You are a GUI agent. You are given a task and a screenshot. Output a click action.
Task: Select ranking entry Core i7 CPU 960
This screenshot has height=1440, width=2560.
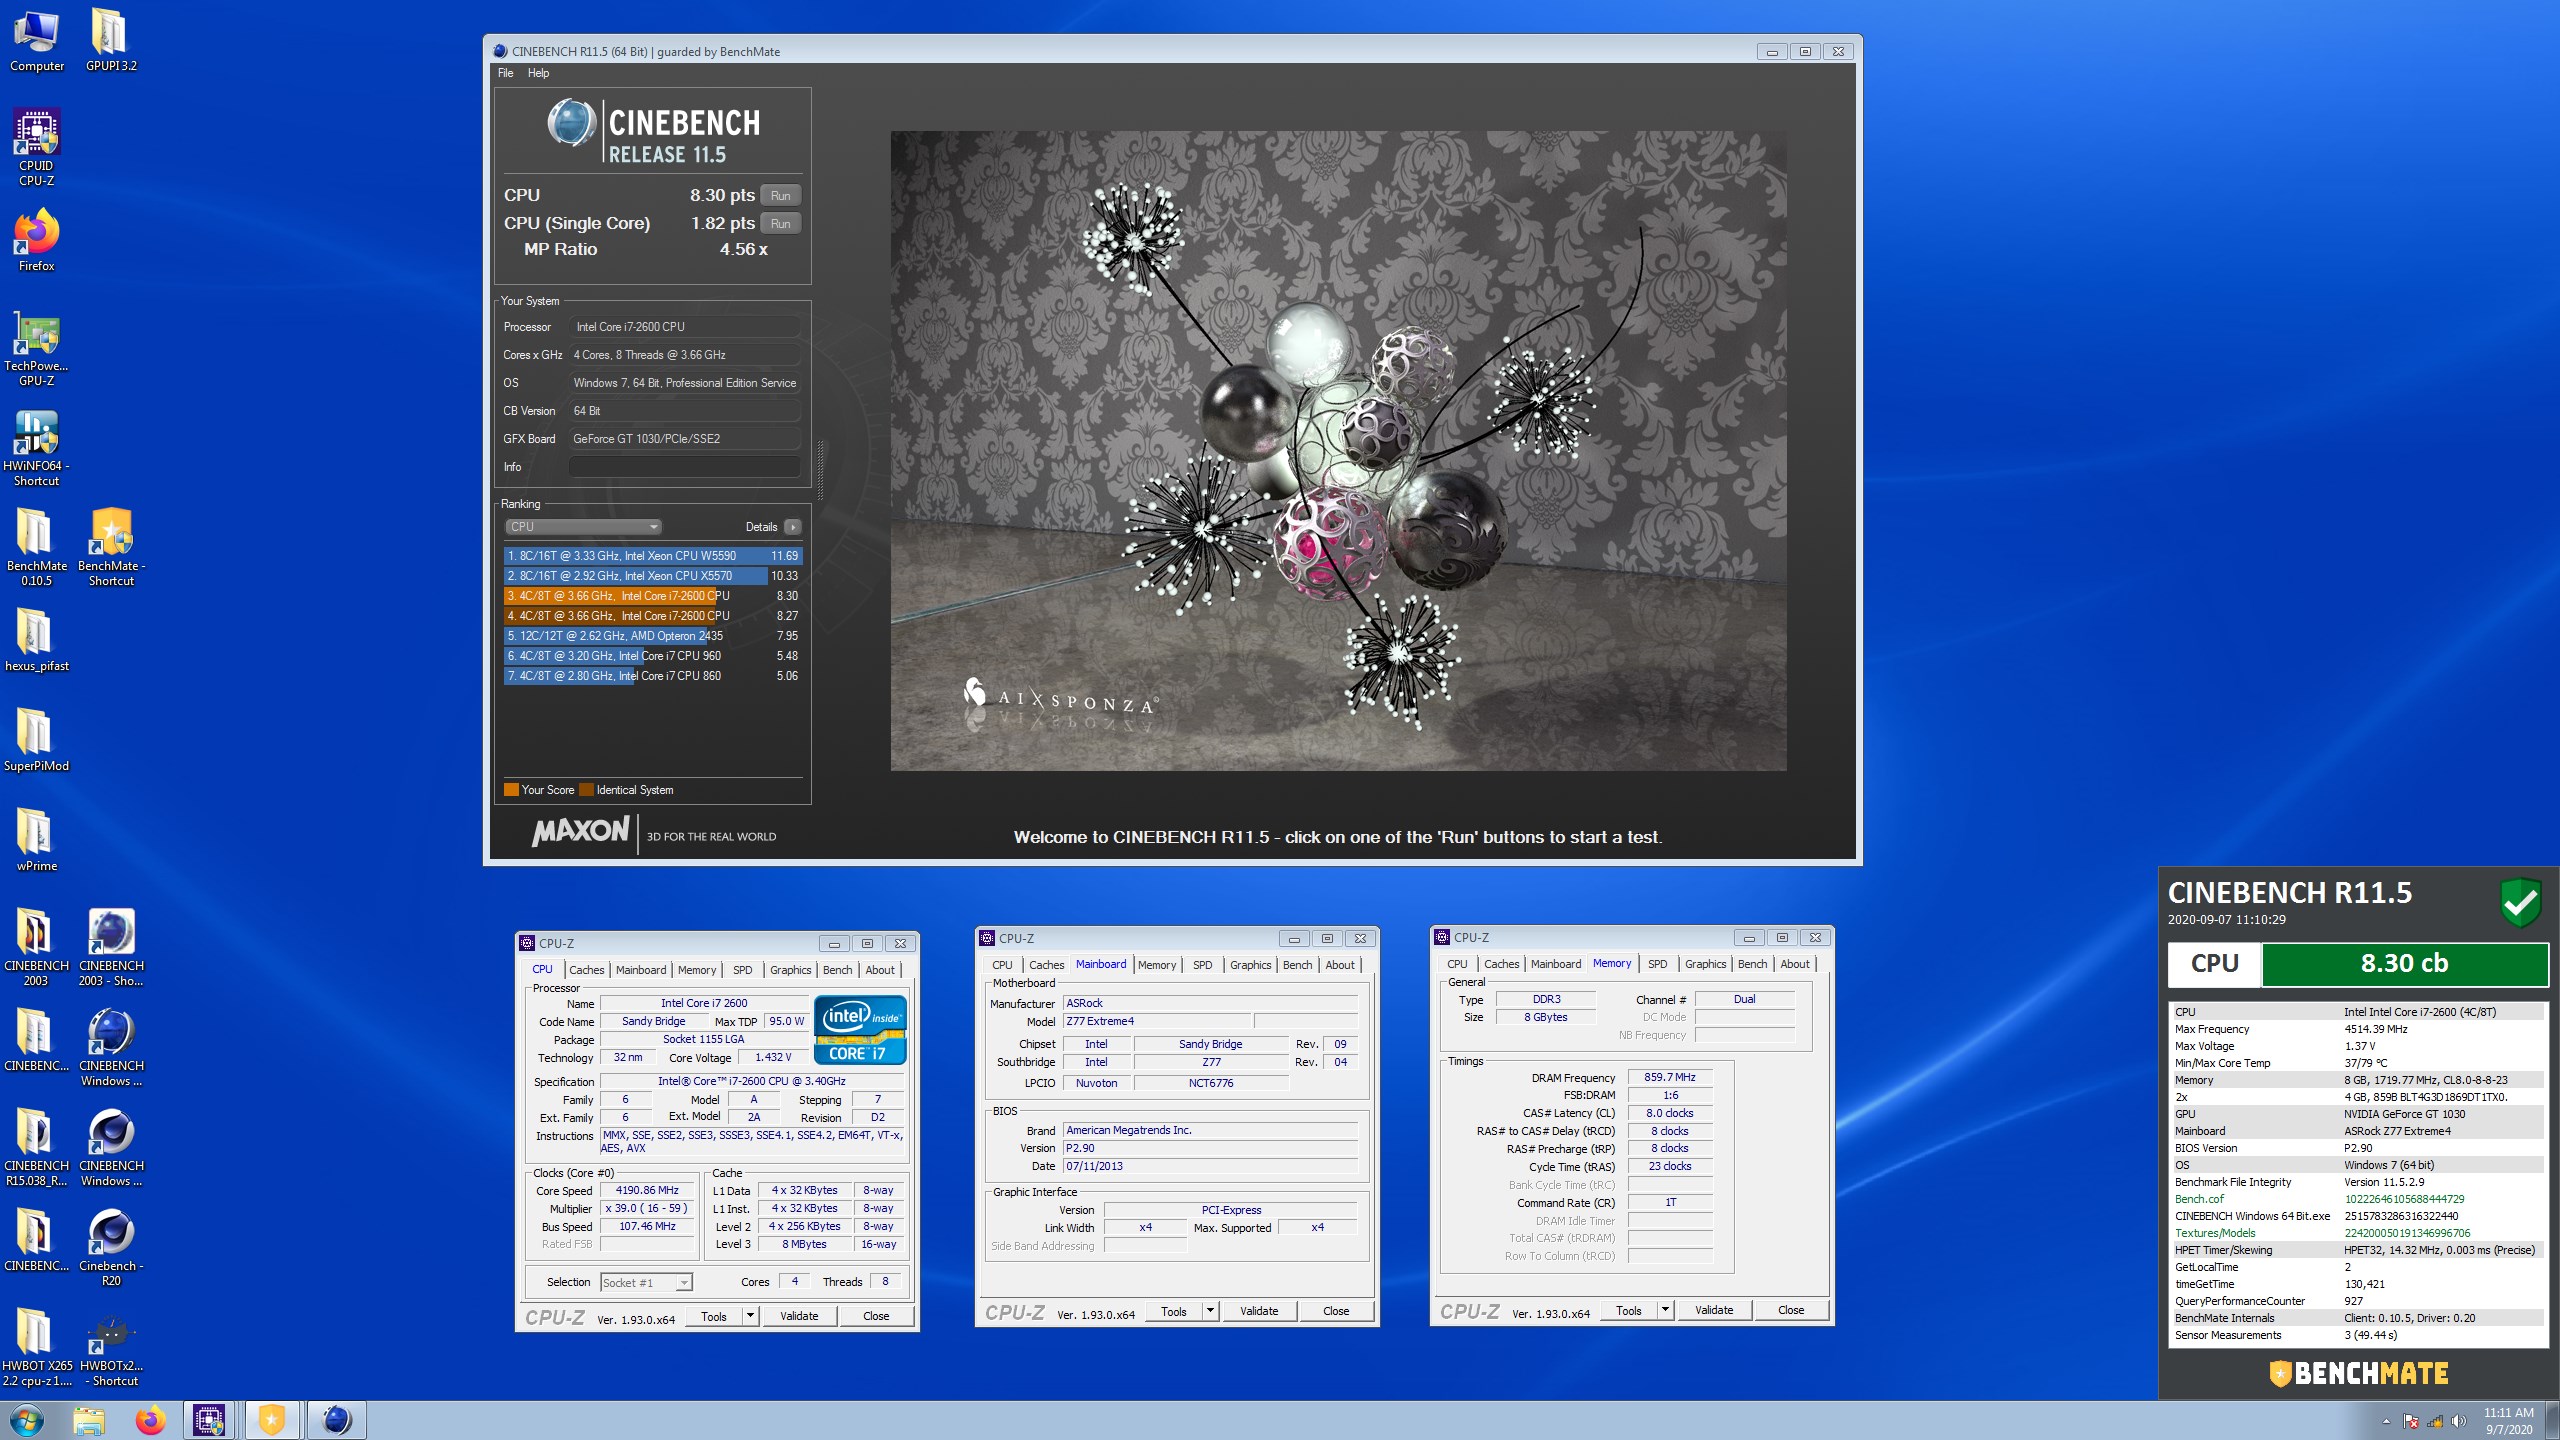point(653,656)
